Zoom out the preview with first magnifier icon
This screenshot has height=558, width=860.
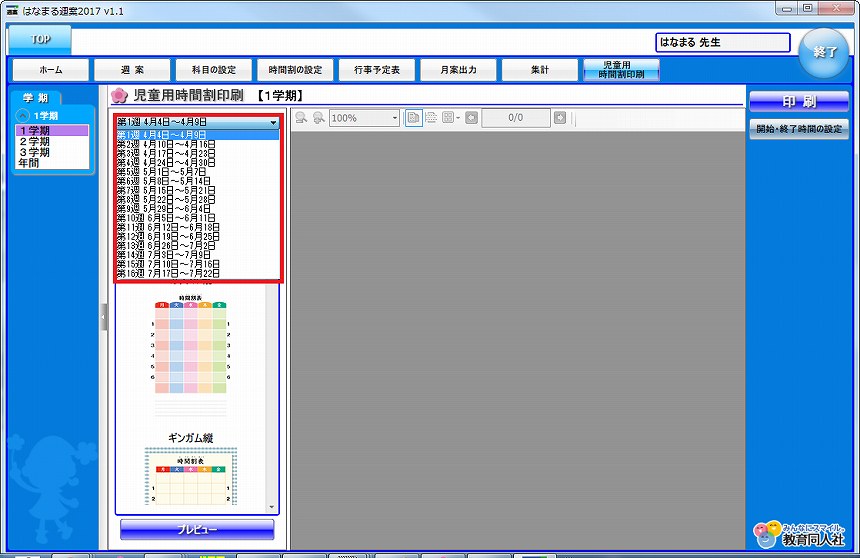pyautogui.click(x=301, y=117)
